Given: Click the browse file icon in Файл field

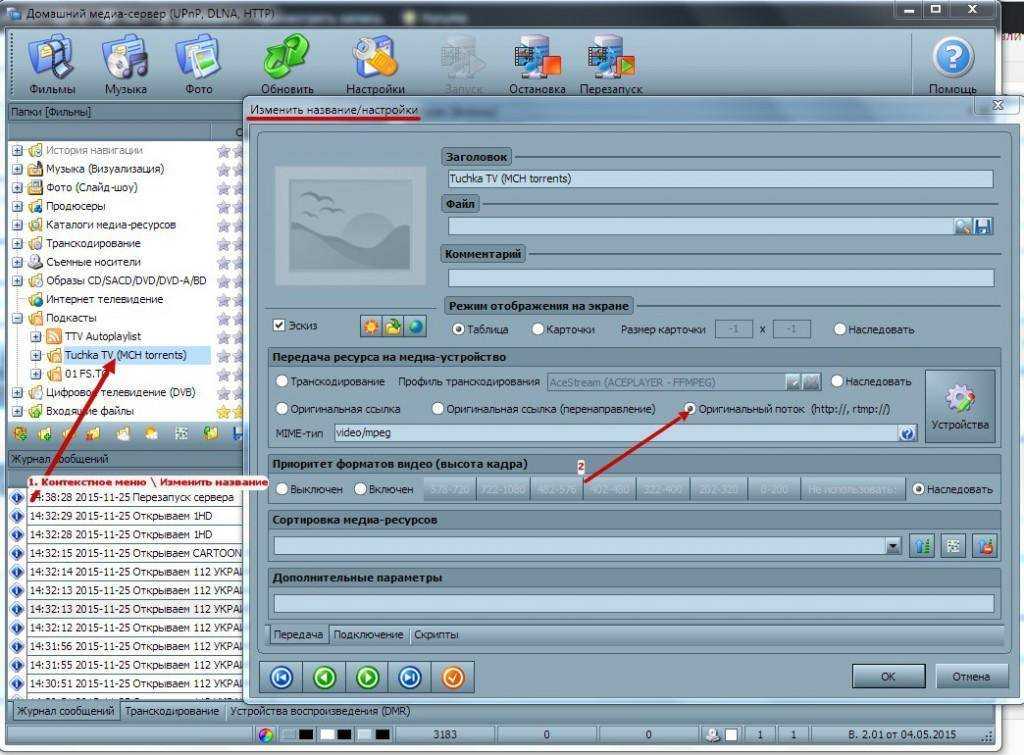Looking at the screenshot, I should point(963,226).
